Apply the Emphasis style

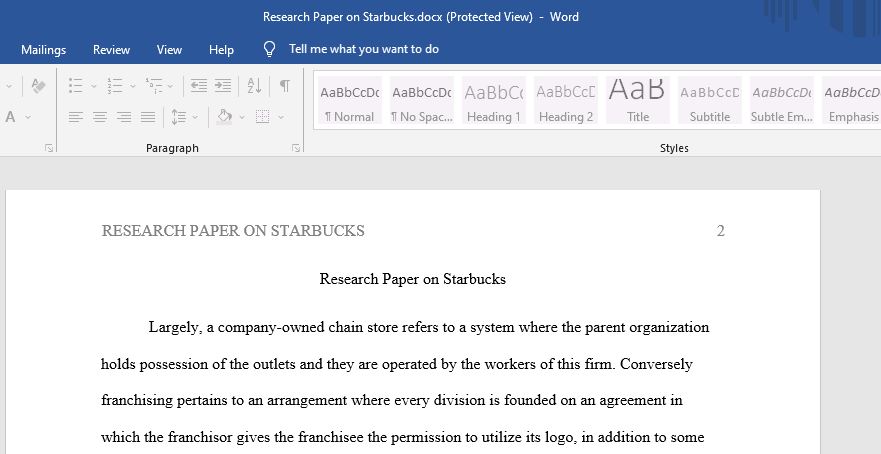coord(852,101)
